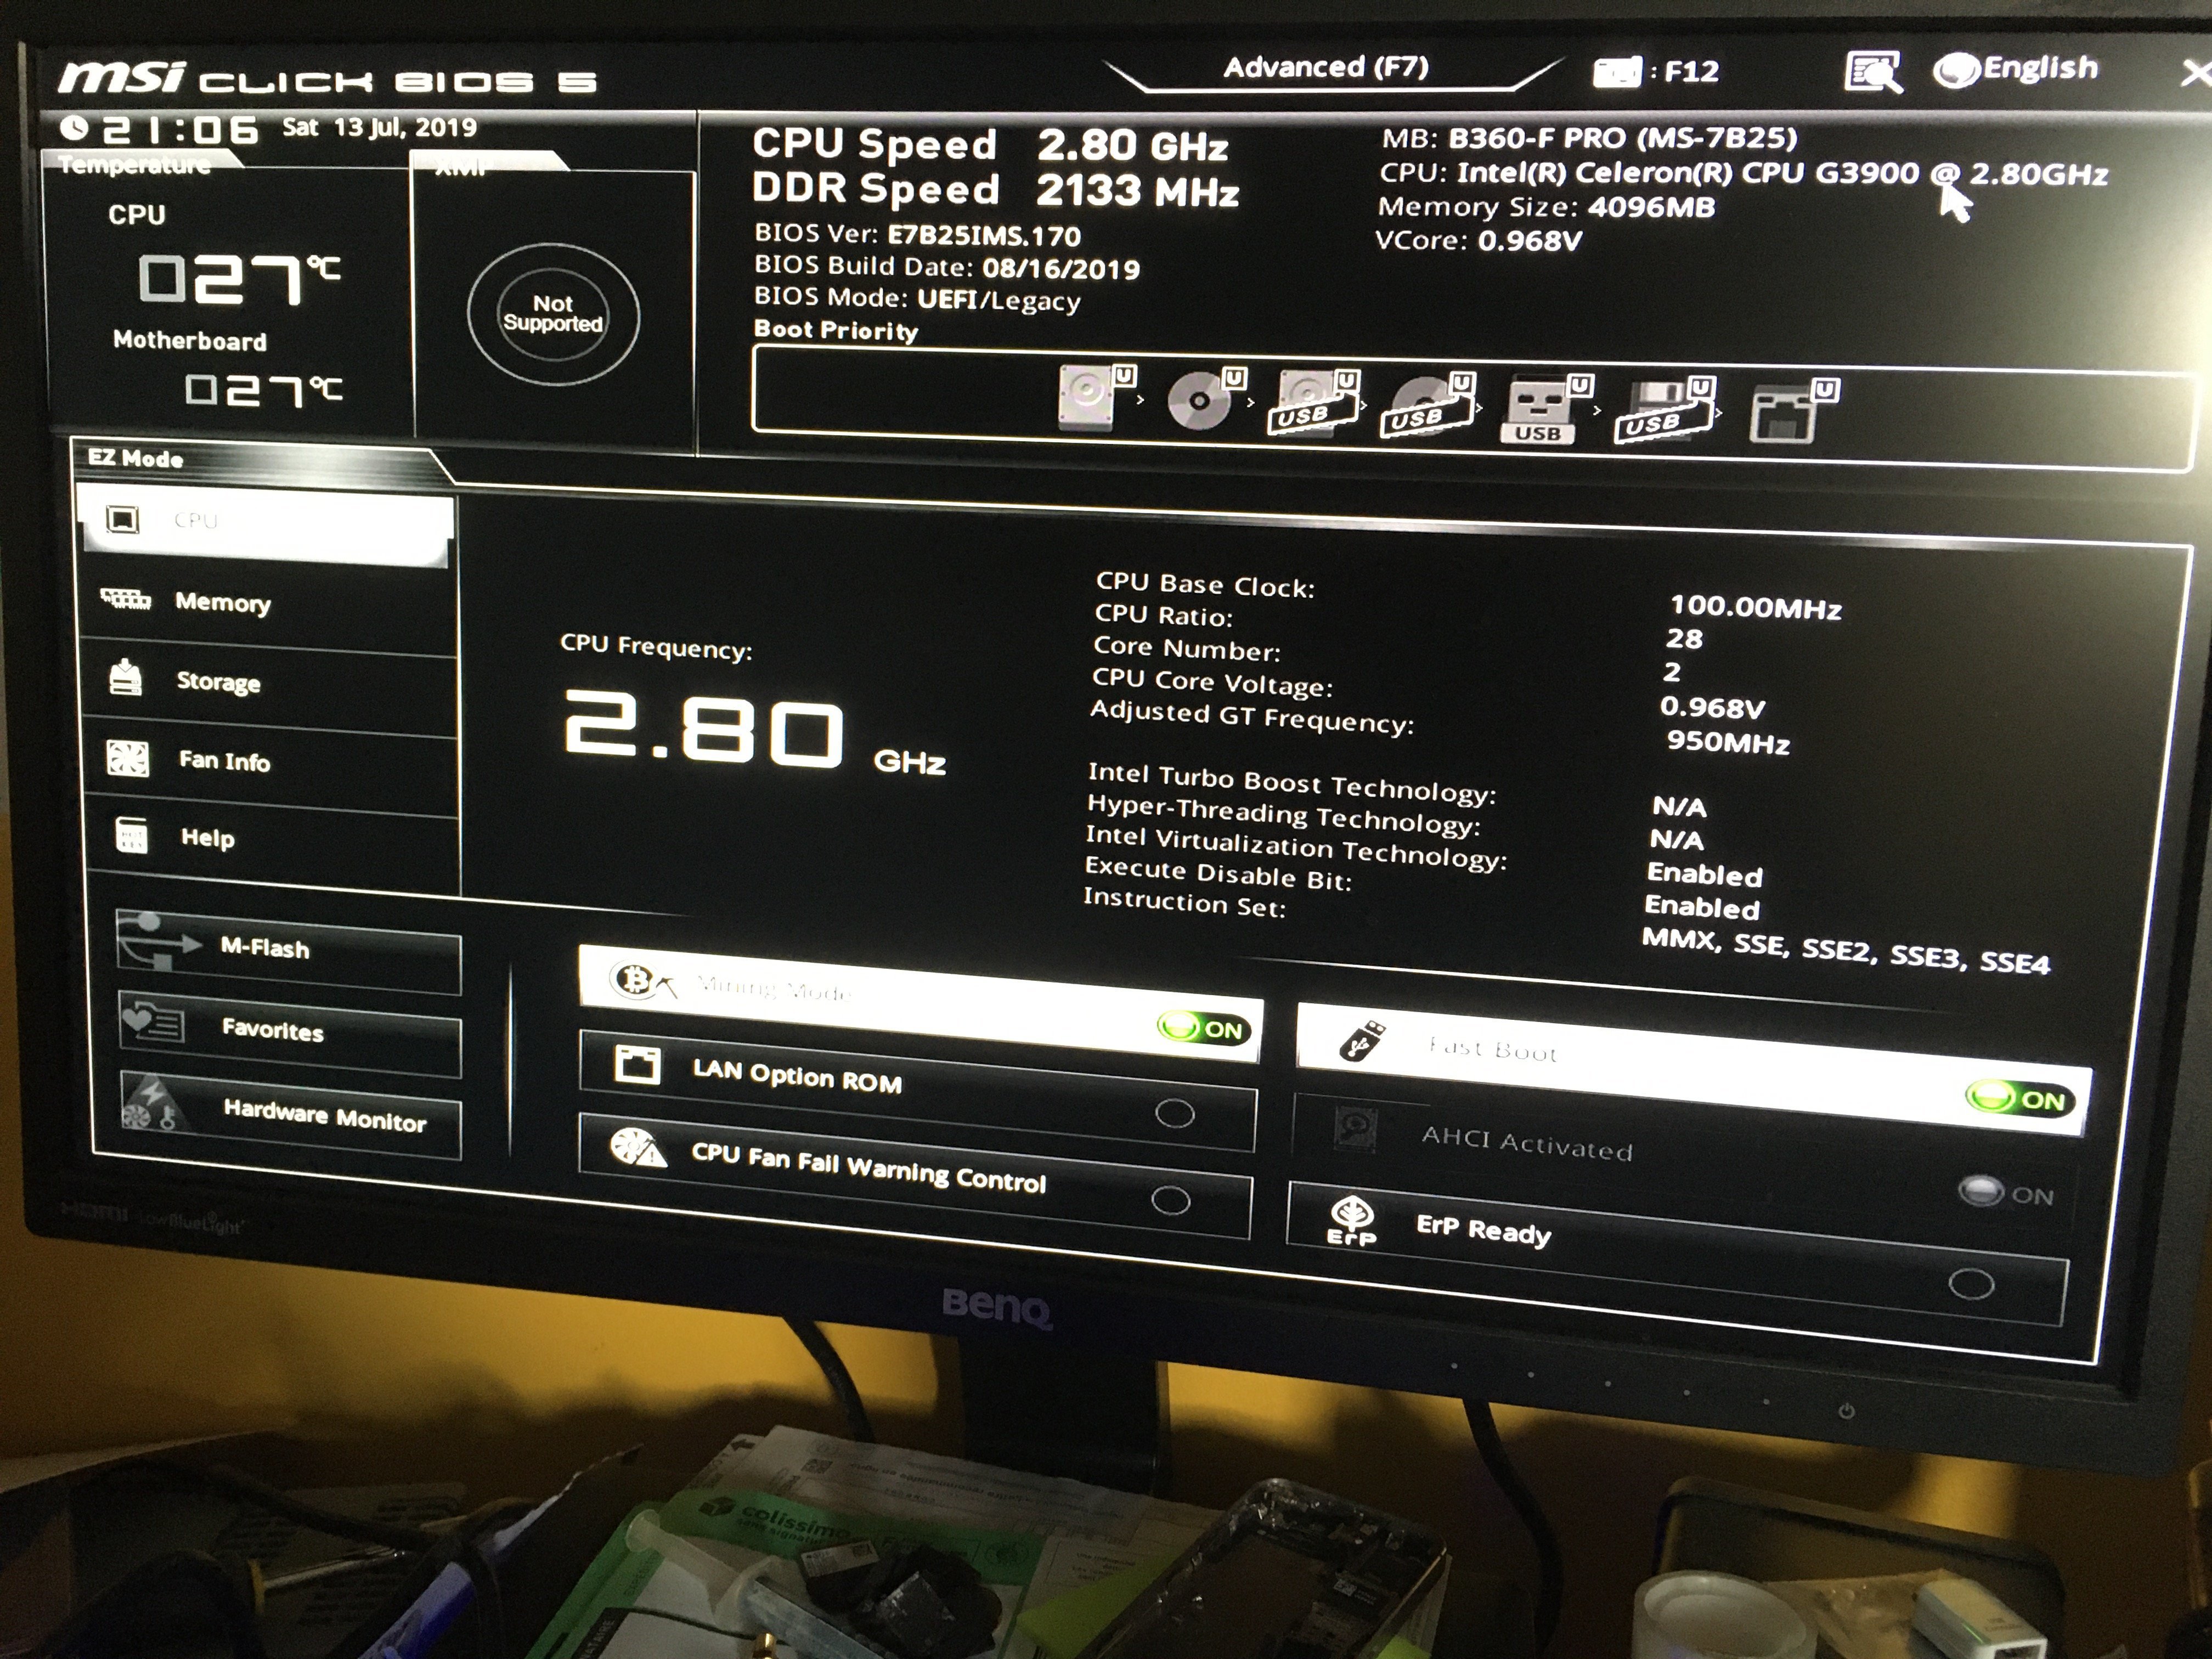
Task: Open Hardware Monitor
Action: pos(291,1116)
